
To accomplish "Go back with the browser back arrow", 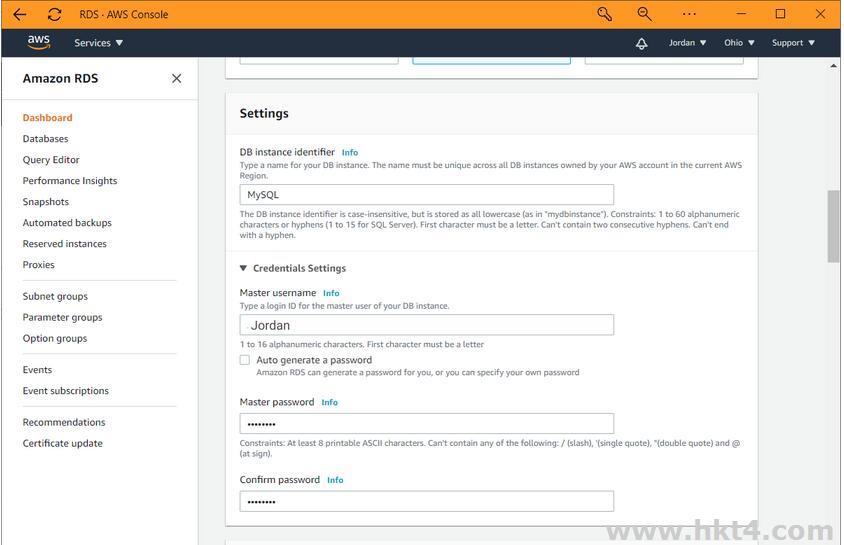I will [20, 15].
